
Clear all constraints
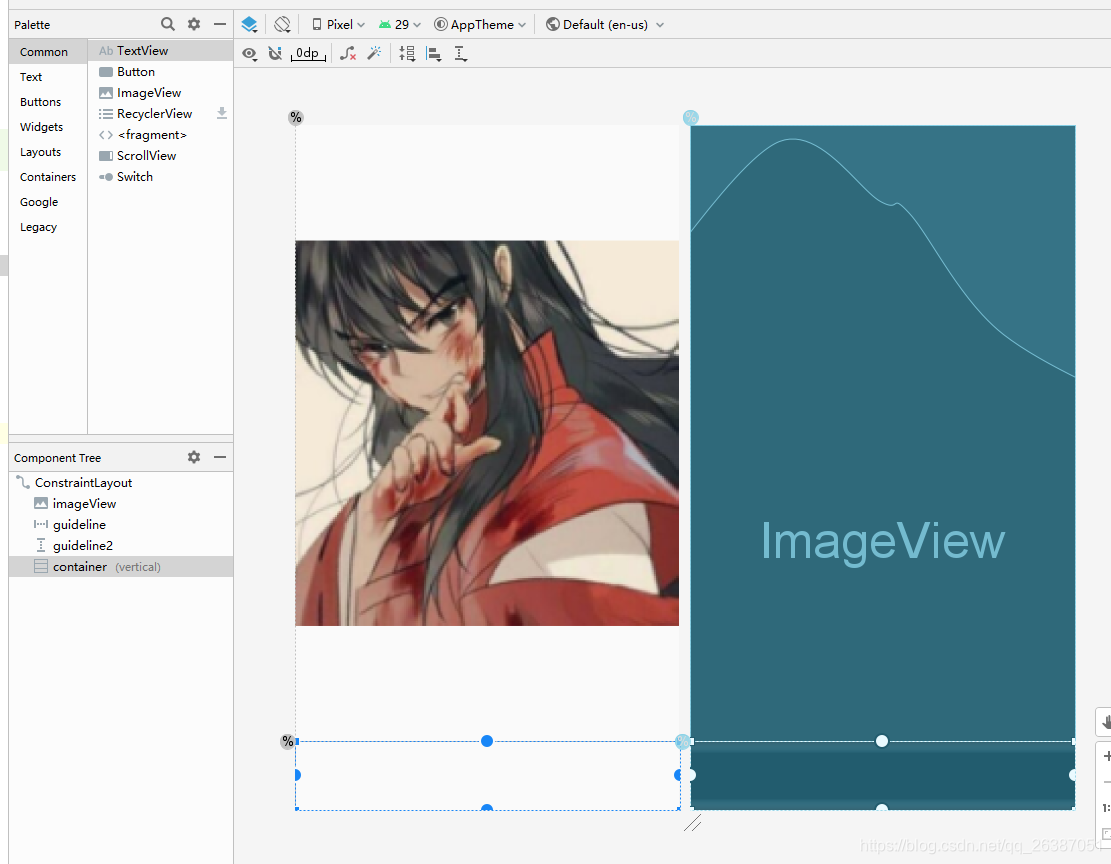347,54
